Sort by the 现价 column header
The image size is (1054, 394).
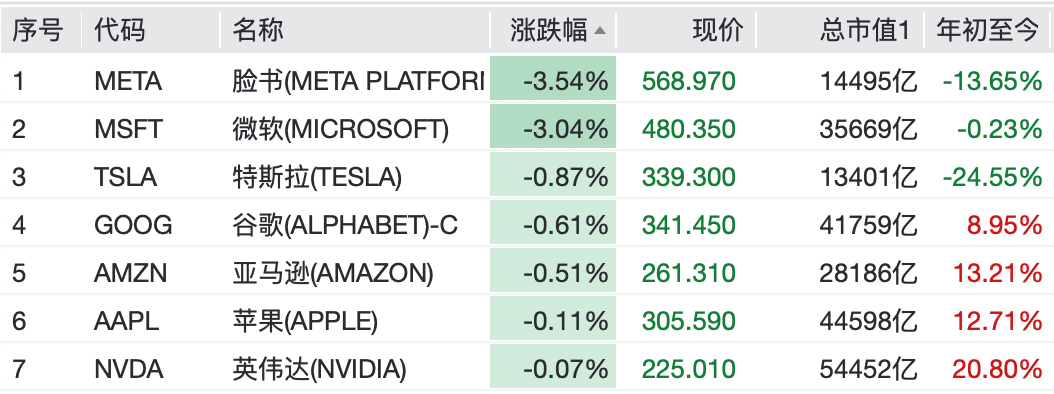pyautogui.click(x=719, y=30)
